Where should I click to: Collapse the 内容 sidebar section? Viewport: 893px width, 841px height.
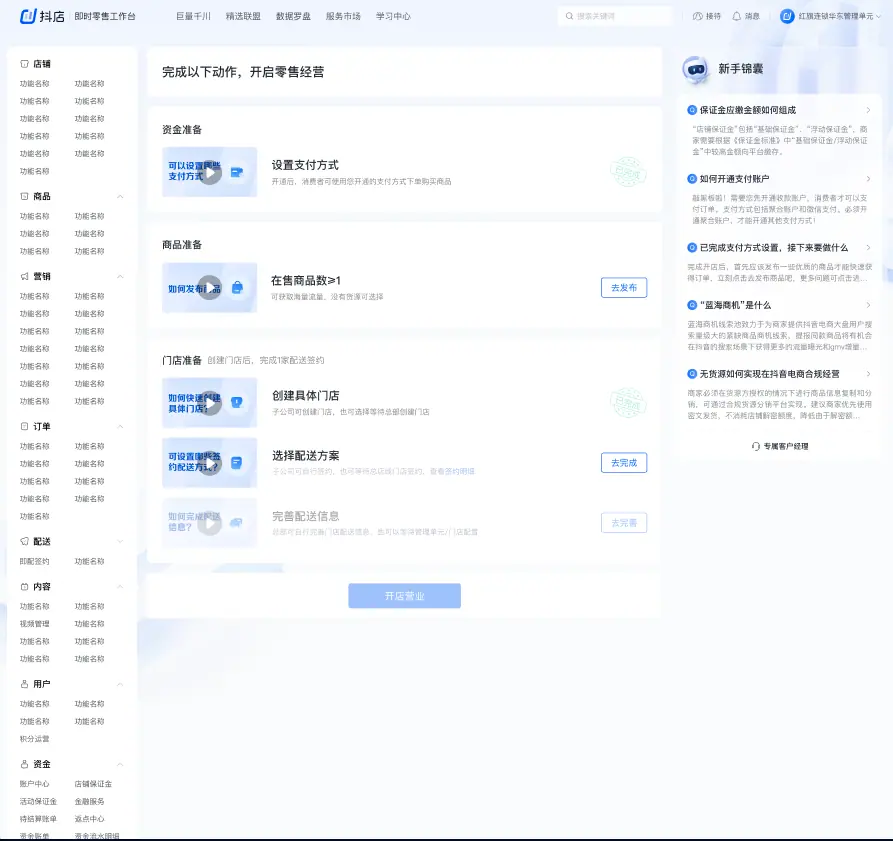click(120, 586)
